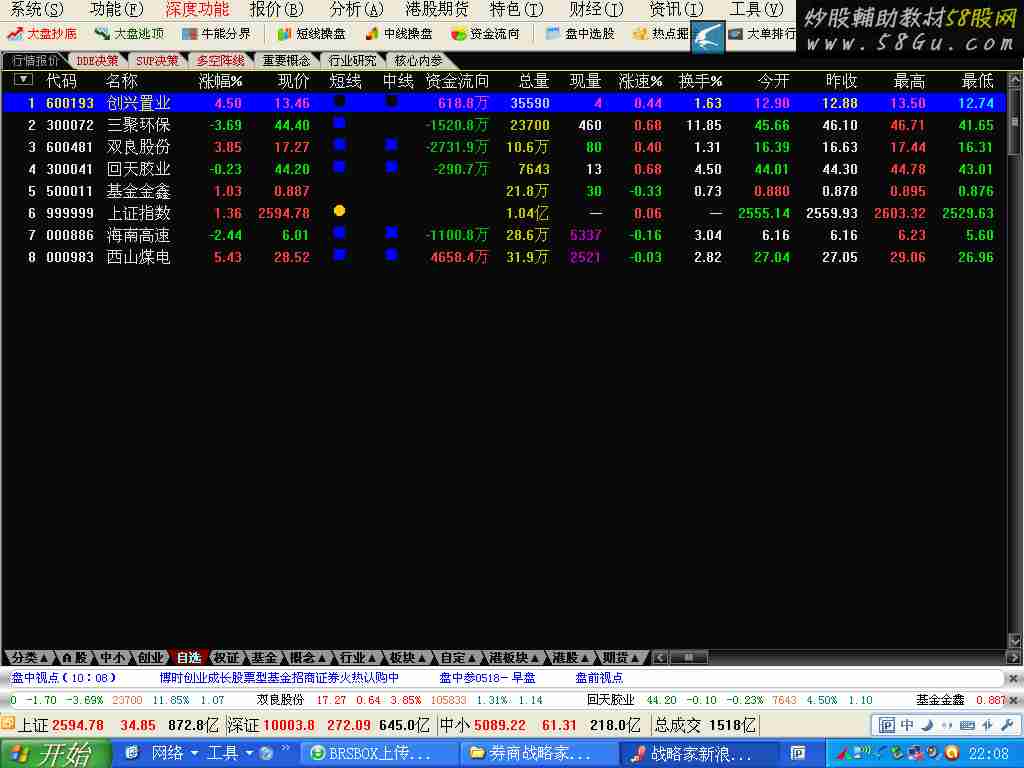Select the 自选 bottom tab
1024x768 pixels.
(x=189, y=658)
